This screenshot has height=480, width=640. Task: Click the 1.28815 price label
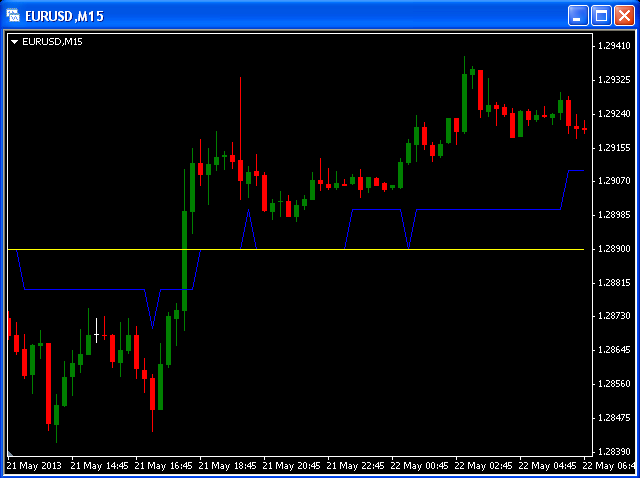[x=613, y=282]
